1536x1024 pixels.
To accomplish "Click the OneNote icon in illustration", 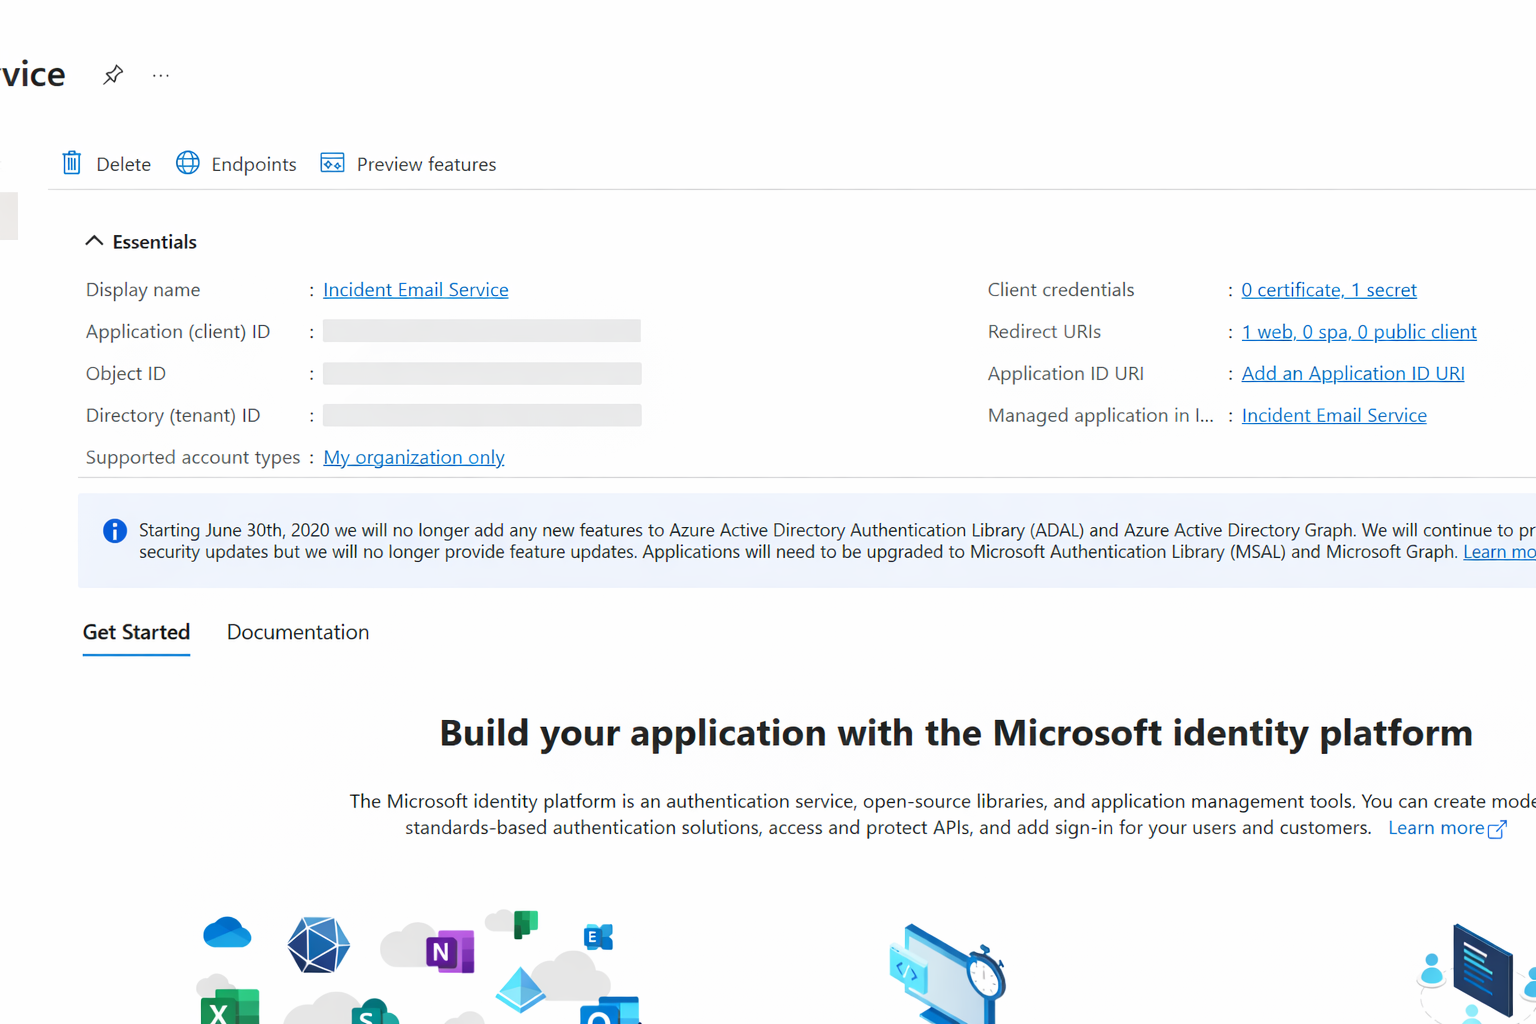I will [449, 952].
